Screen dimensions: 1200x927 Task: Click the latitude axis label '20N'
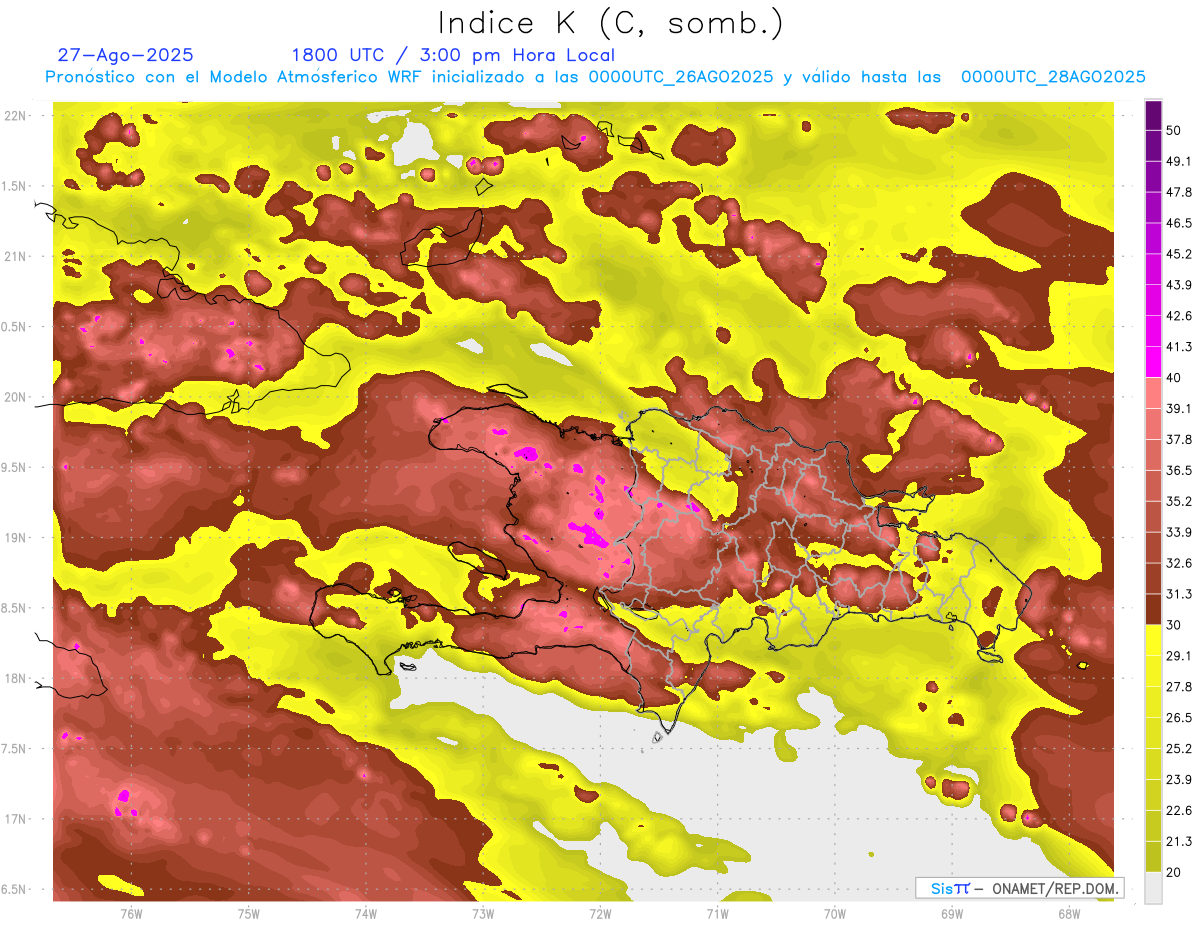[x=16, y=397]
